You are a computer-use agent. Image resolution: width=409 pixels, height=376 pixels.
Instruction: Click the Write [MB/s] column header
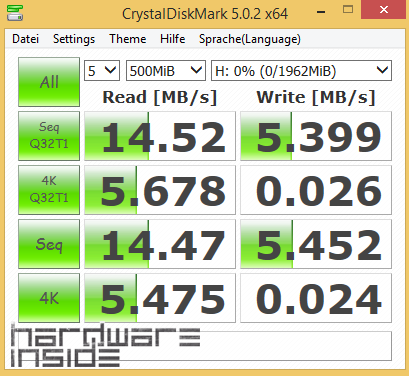coord(316,97)
